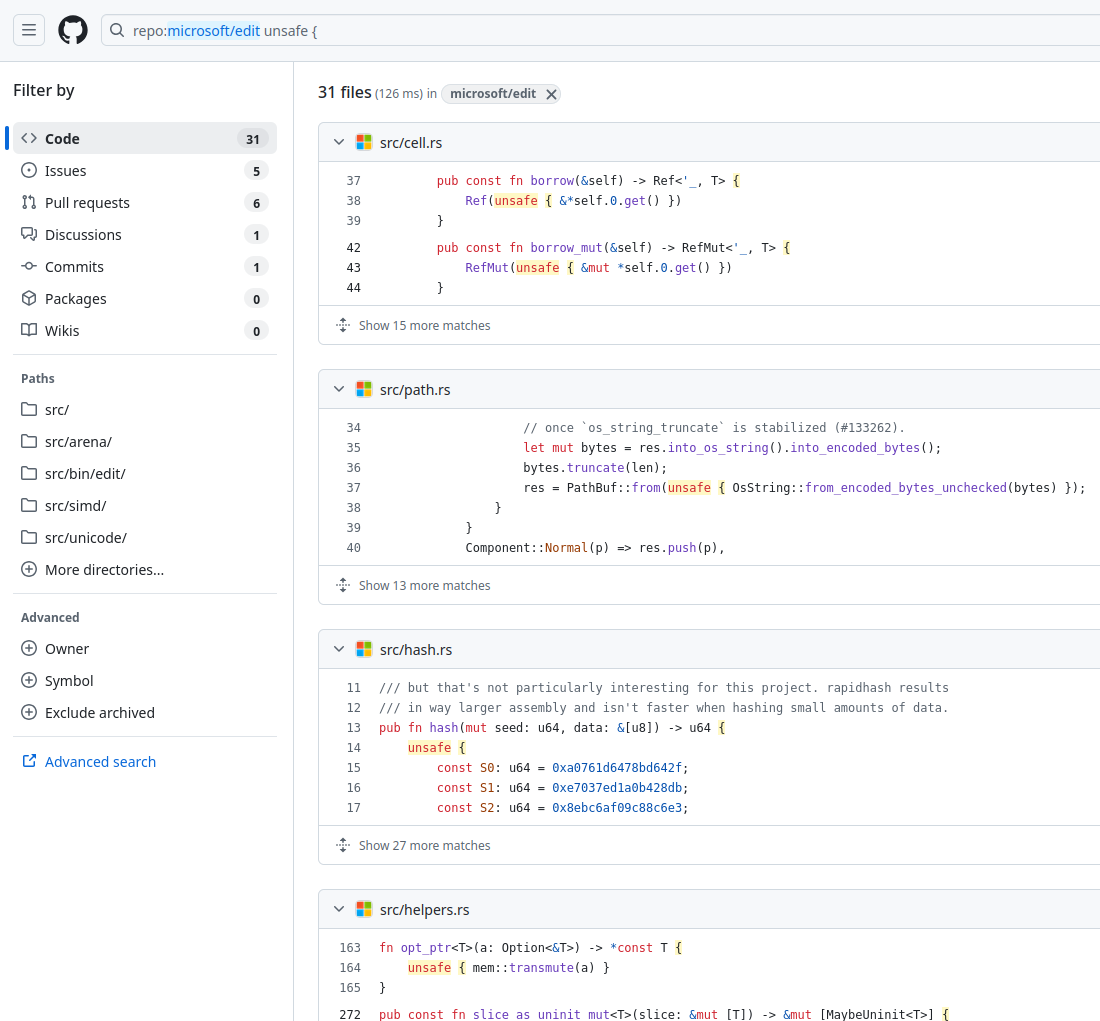
Task: Click the folder icon next to src/
Action: pos(29,409)
